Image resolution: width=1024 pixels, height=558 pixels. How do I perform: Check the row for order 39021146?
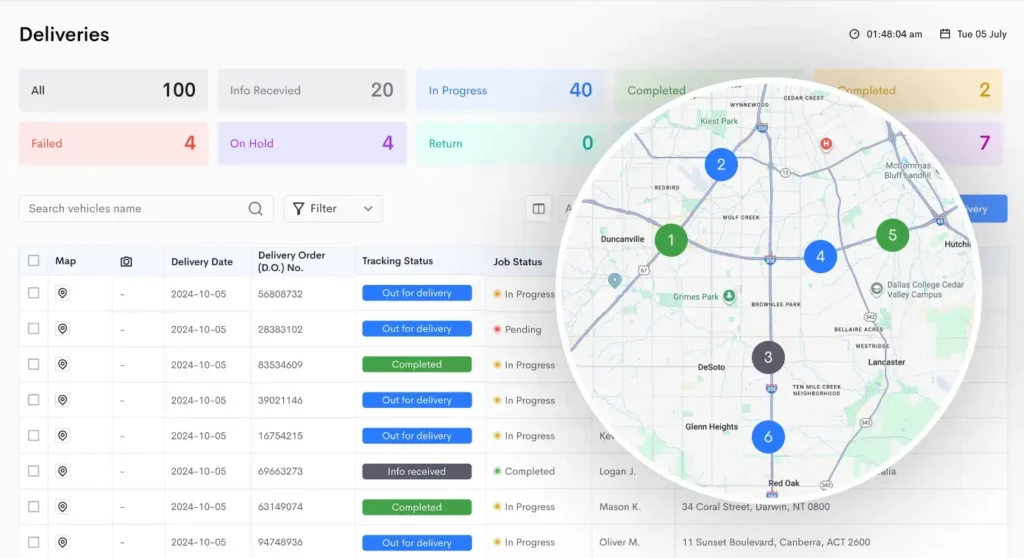click(x=33, y=400)
